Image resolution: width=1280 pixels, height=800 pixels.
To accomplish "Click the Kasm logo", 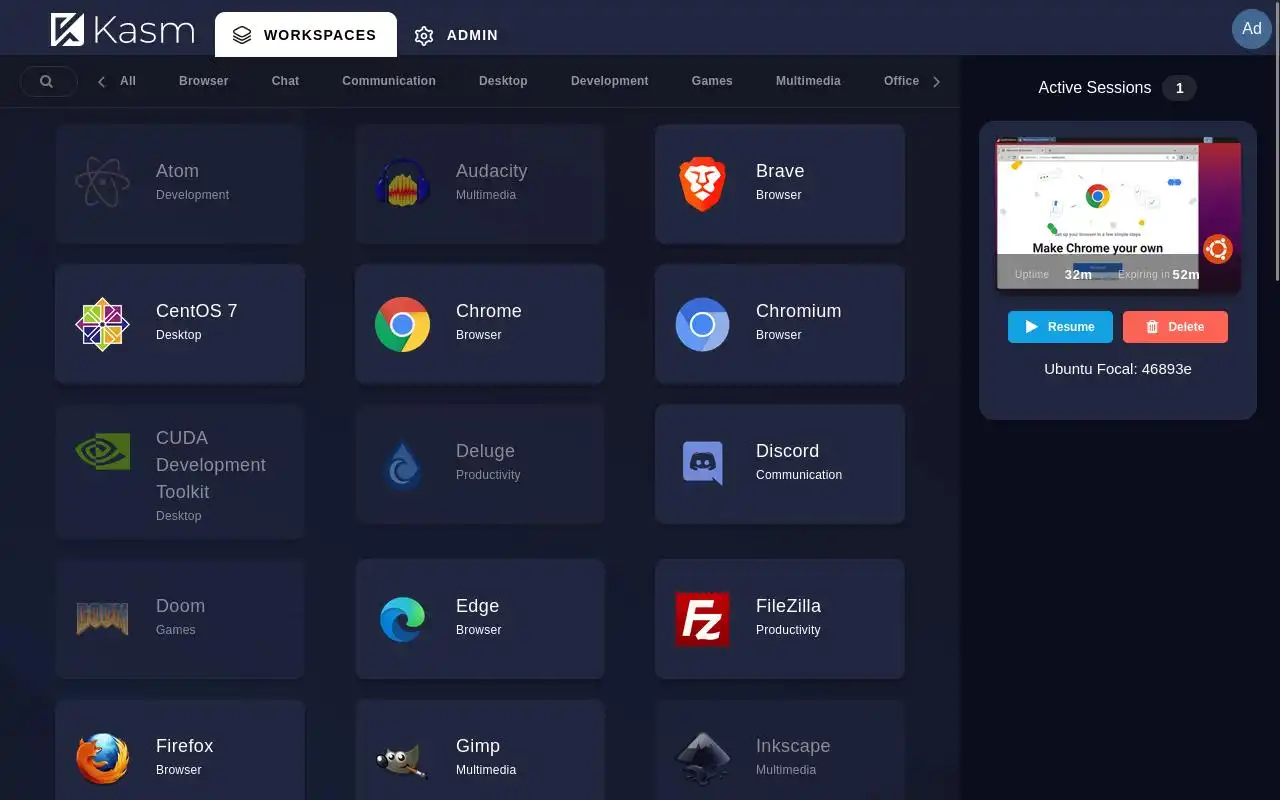I will [122, 30].
